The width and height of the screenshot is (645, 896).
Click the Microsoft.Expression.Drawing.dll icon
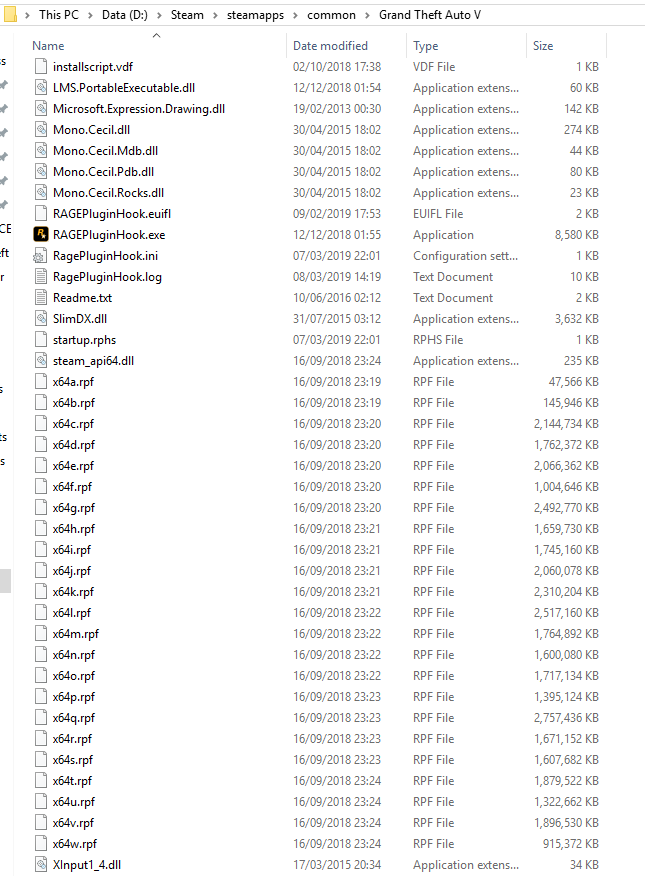pyautogui.click(x=41, y=109)
